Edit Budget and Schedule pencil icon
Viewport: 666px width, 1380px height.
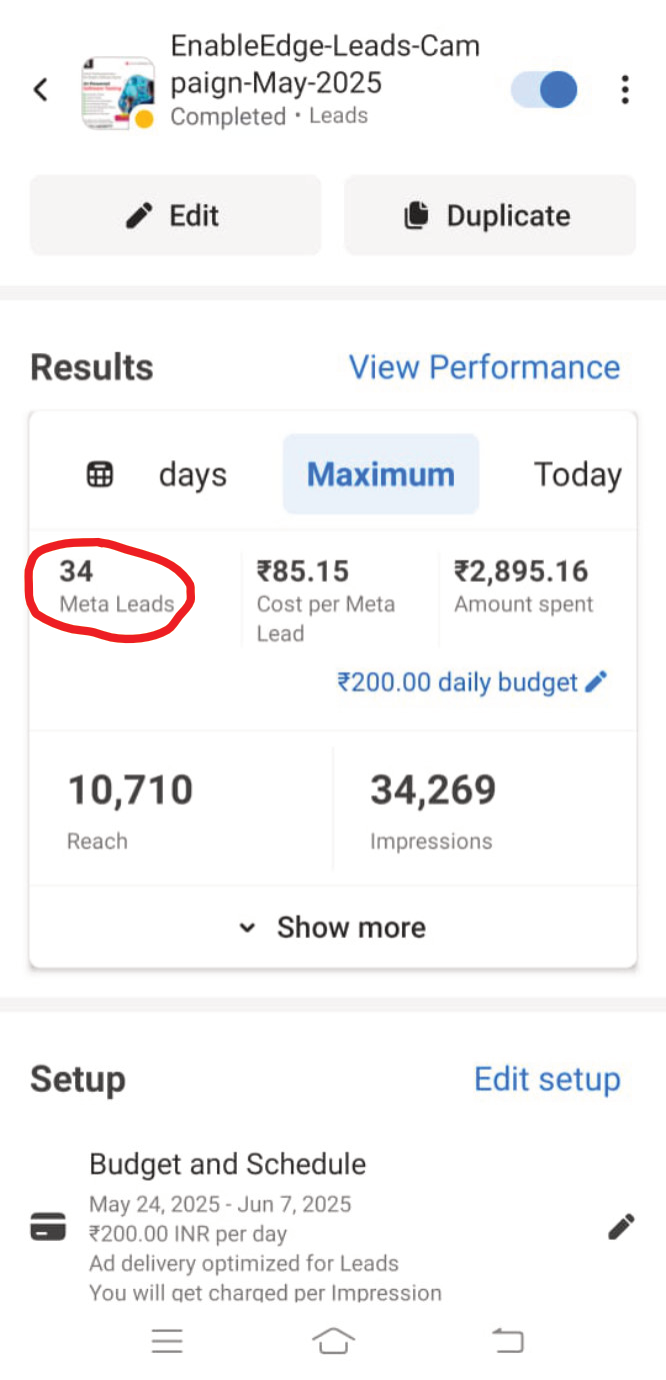pos(621,1227)
